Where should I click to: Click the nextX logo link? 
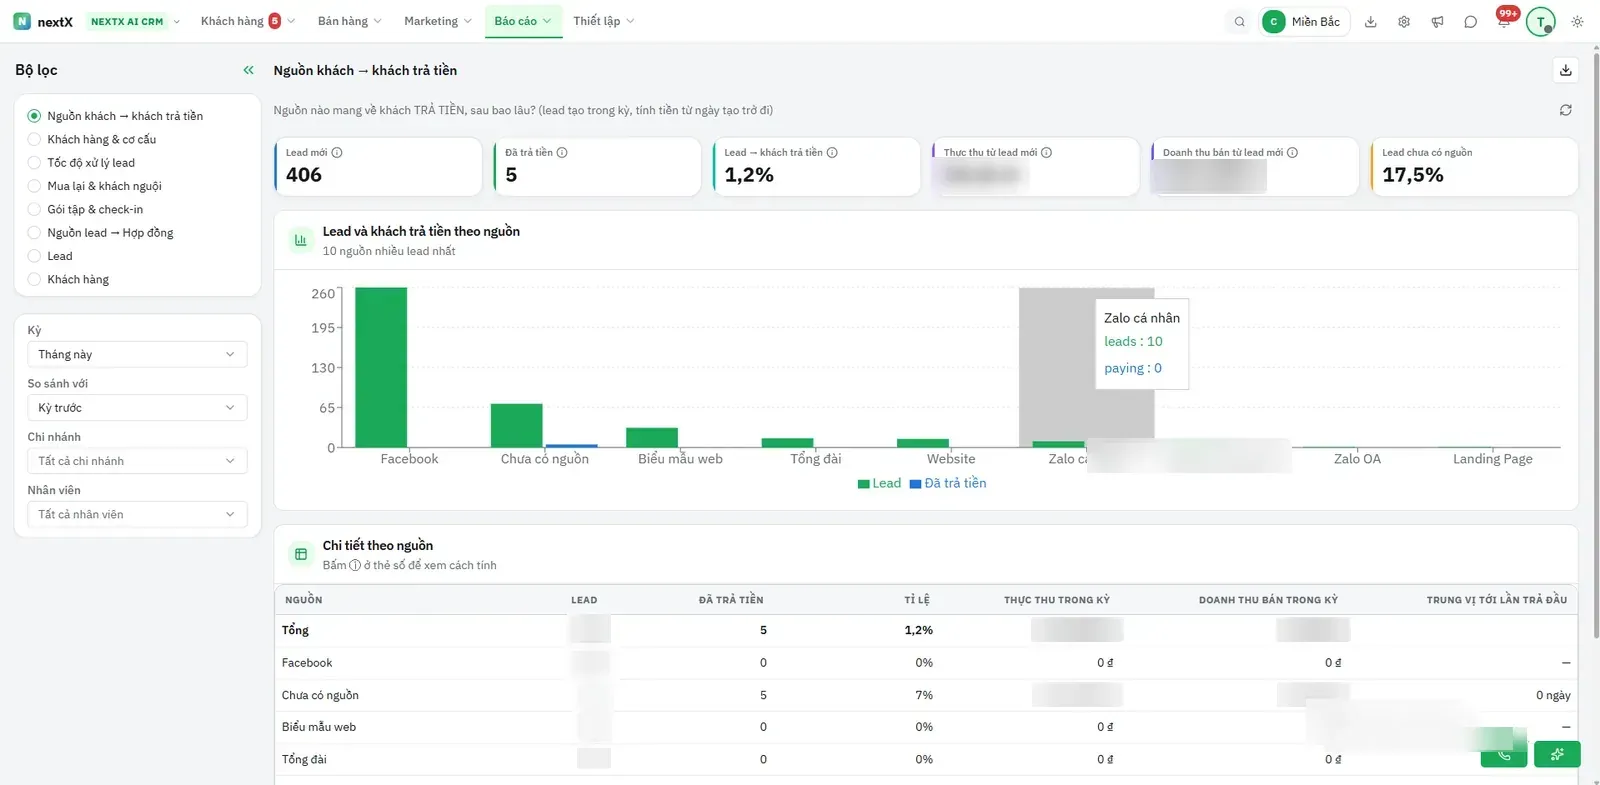[43, 21]
